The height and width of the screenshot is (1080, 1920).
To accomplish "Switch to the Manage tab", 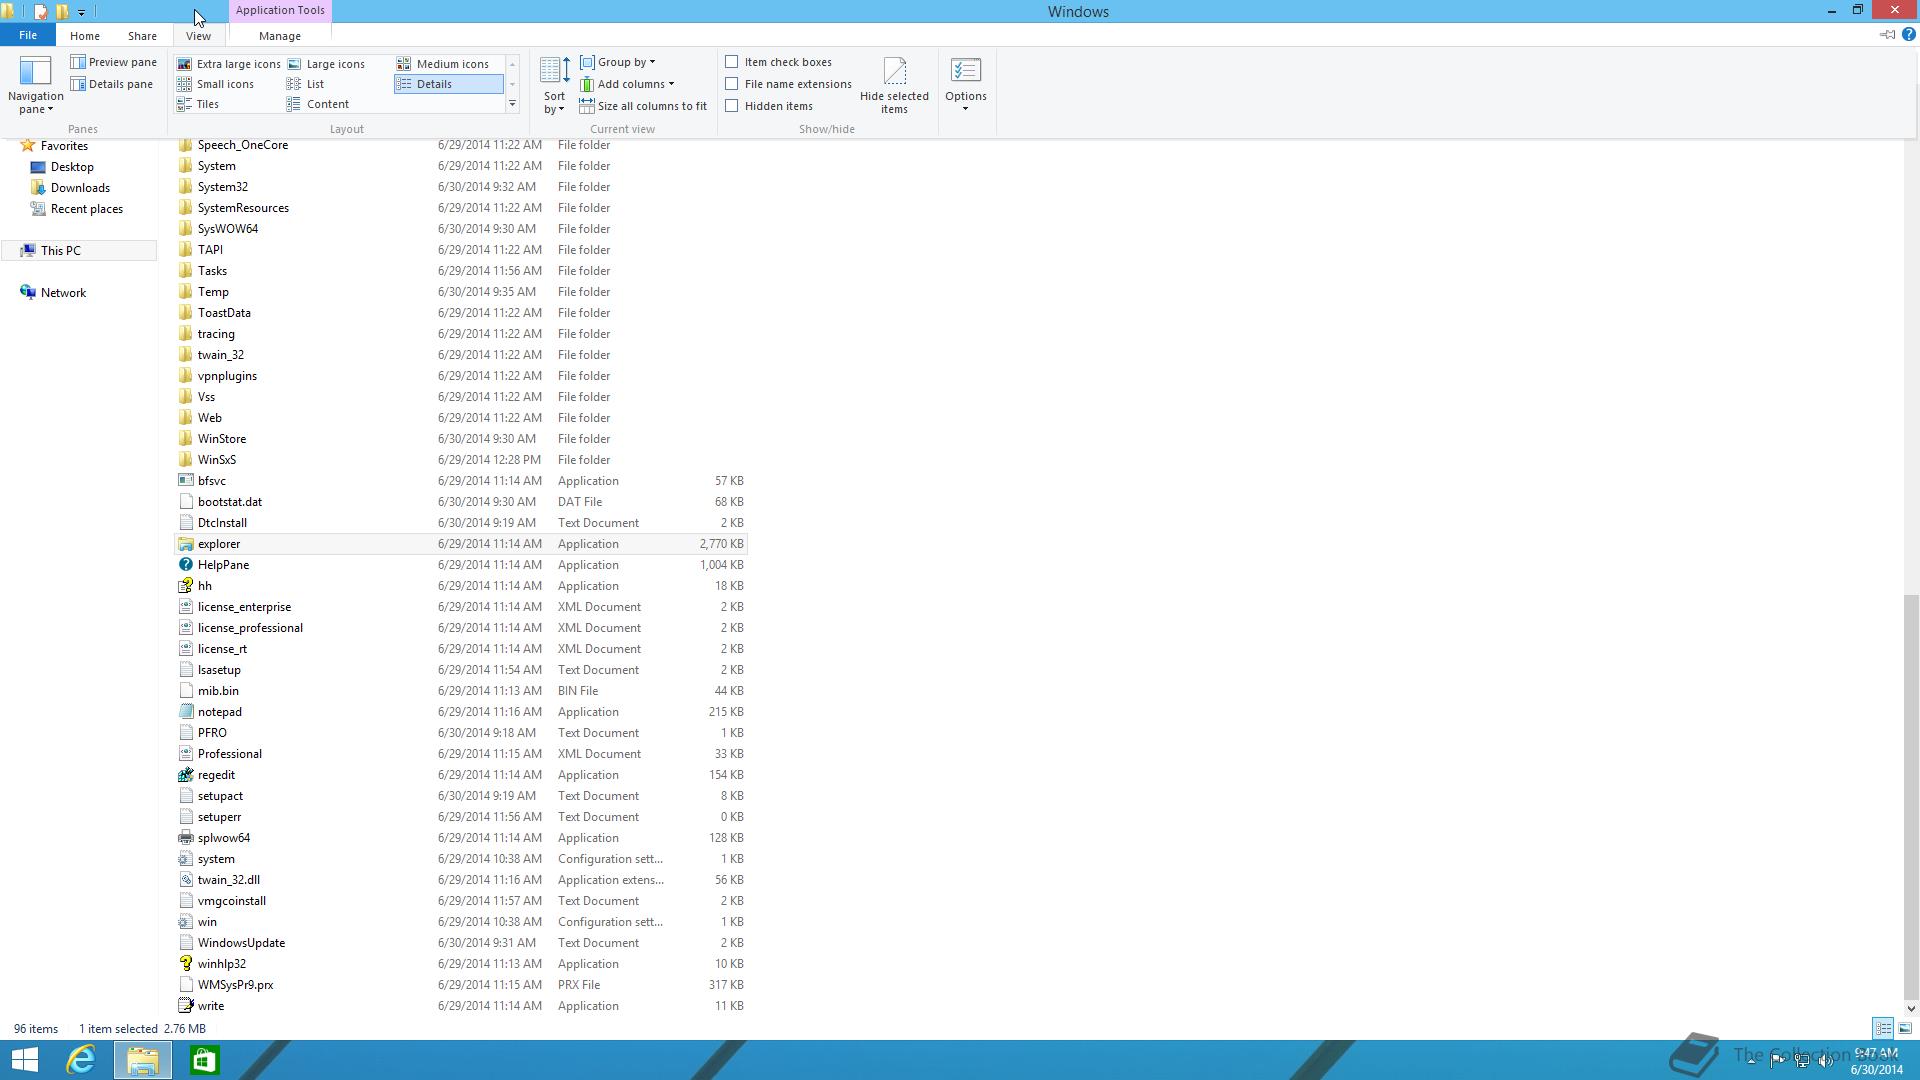I will pos(280,36).
